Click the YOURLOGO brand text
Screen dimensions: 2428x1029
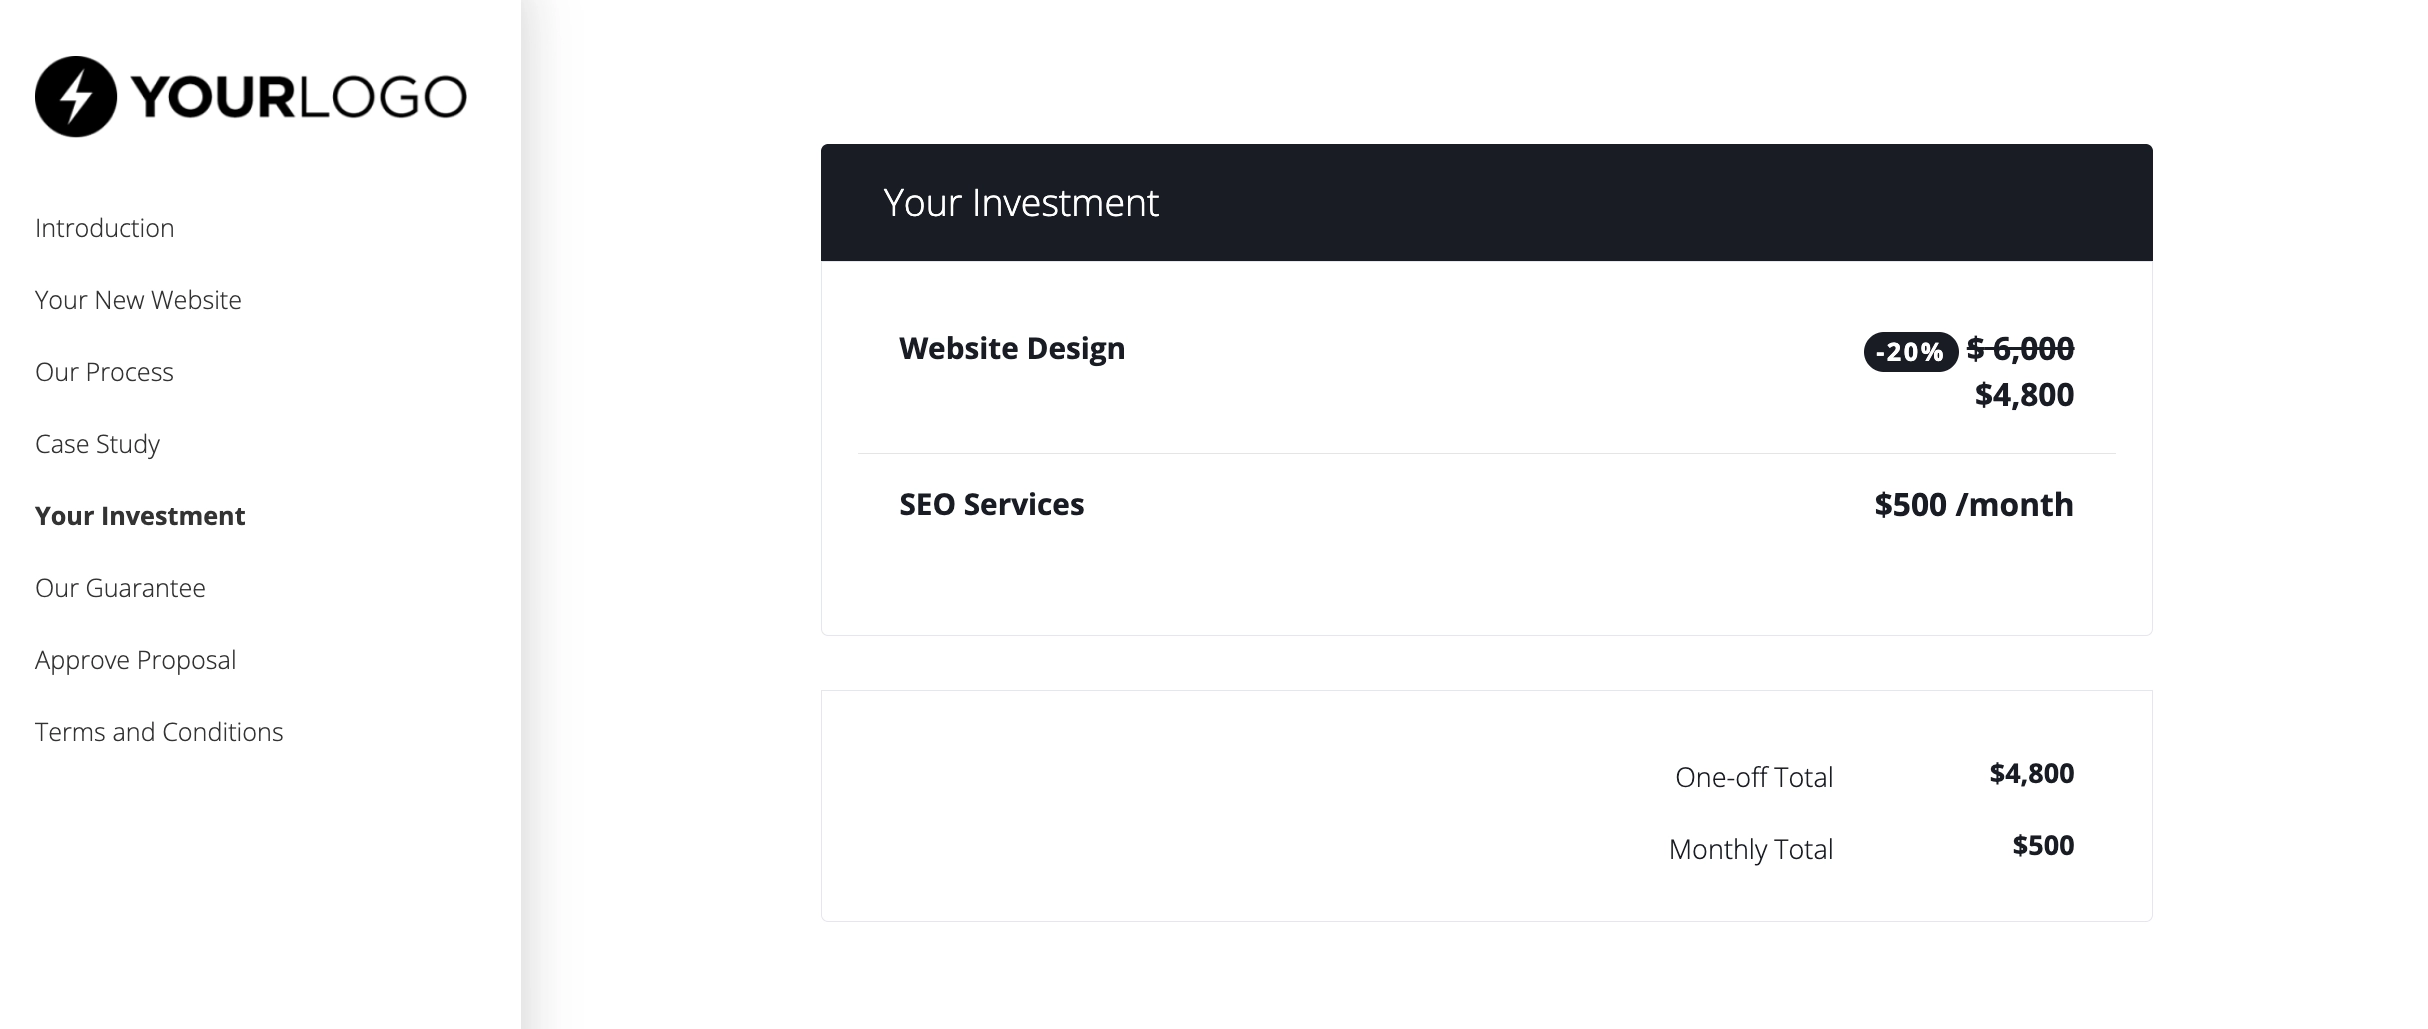tap(298, 97)
